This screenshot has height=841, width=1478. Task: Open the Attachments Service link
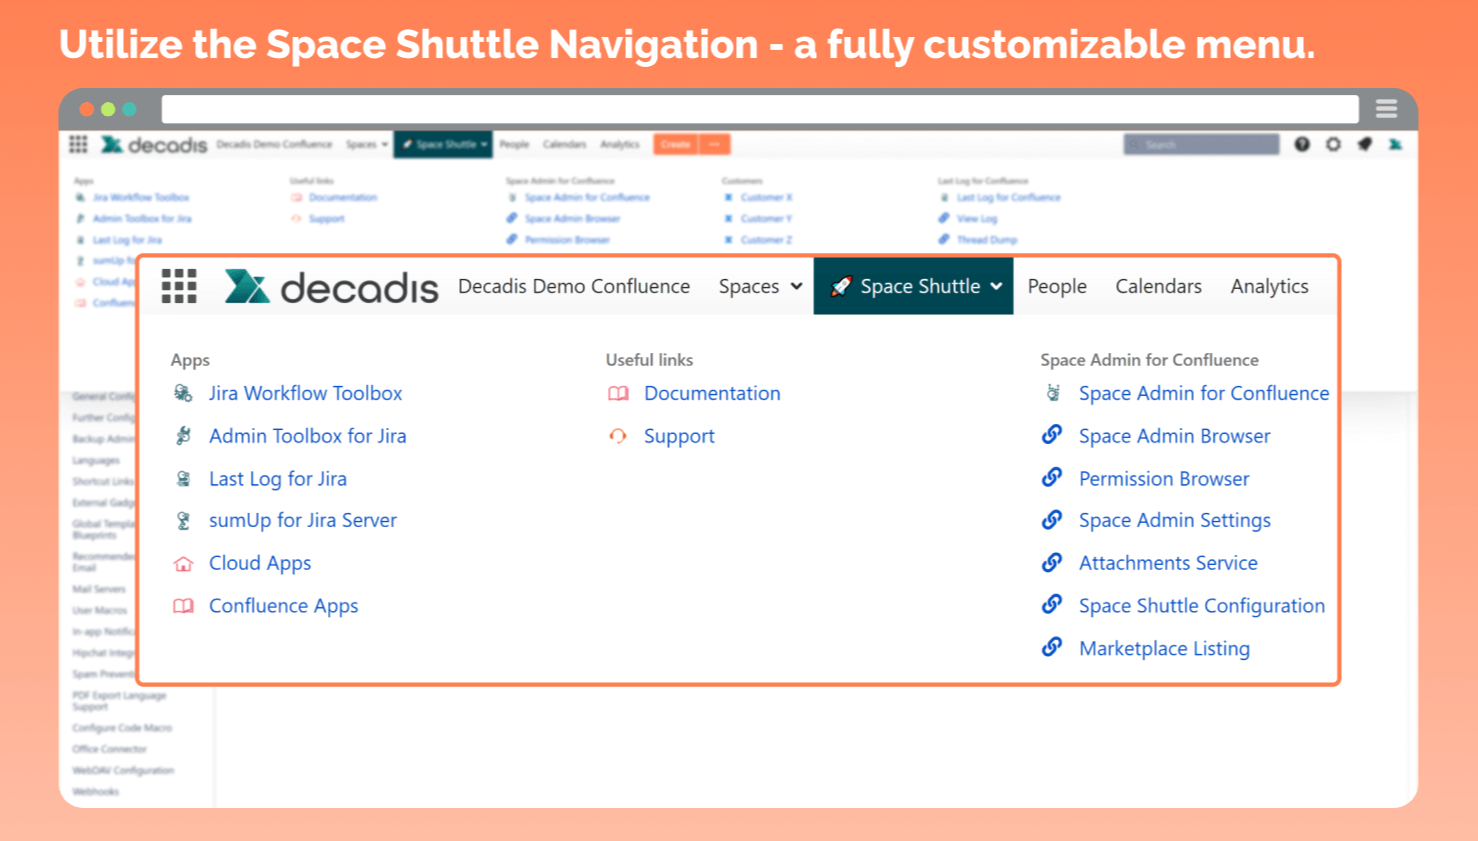tap(1169, 564)
